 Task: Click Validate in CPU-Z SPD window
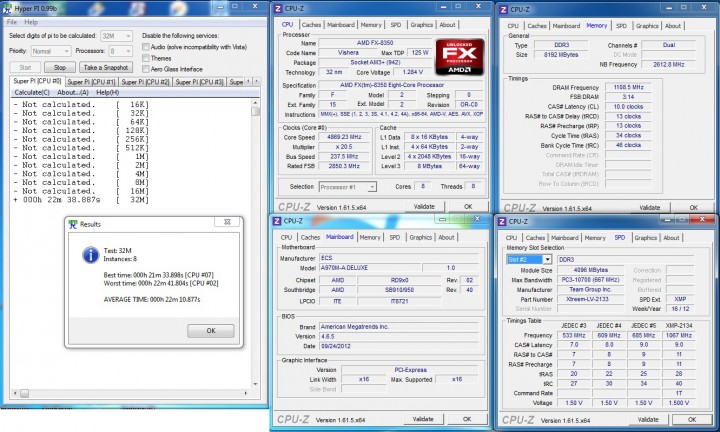tap(648, 420)
